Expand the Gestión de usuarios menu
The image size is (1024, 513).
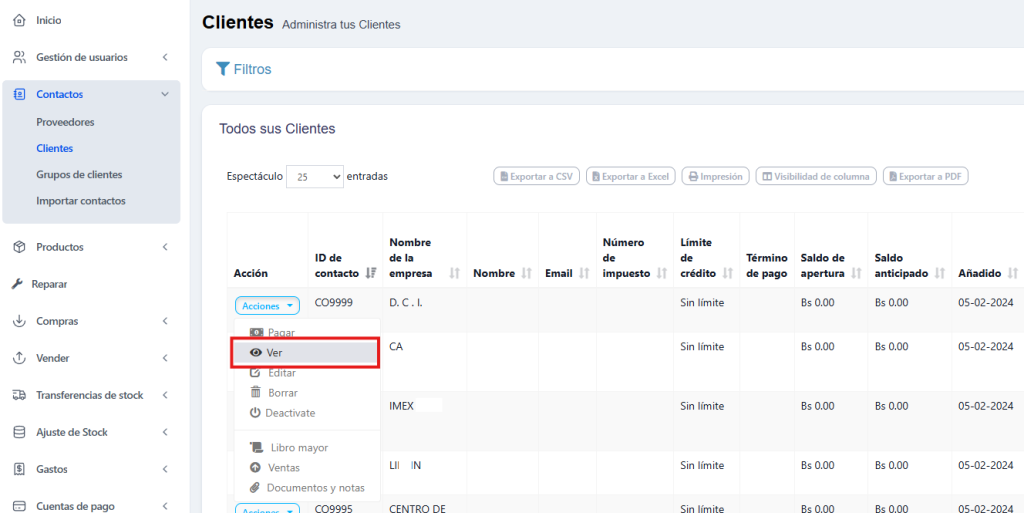[164, 57]
